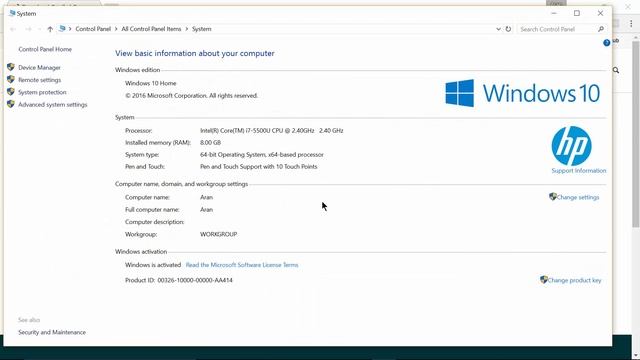Open Device Manager from the sidebar
Screen dimensions: 640x360
pyautogui.click(x=39, y=68)
